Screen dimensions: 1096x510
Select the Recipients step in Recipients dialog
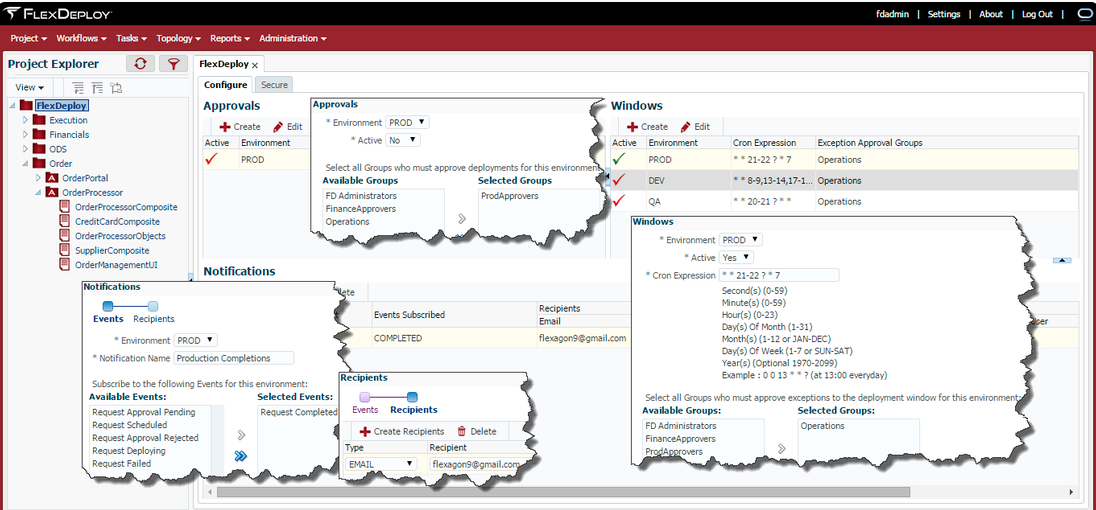pos(412,397)
